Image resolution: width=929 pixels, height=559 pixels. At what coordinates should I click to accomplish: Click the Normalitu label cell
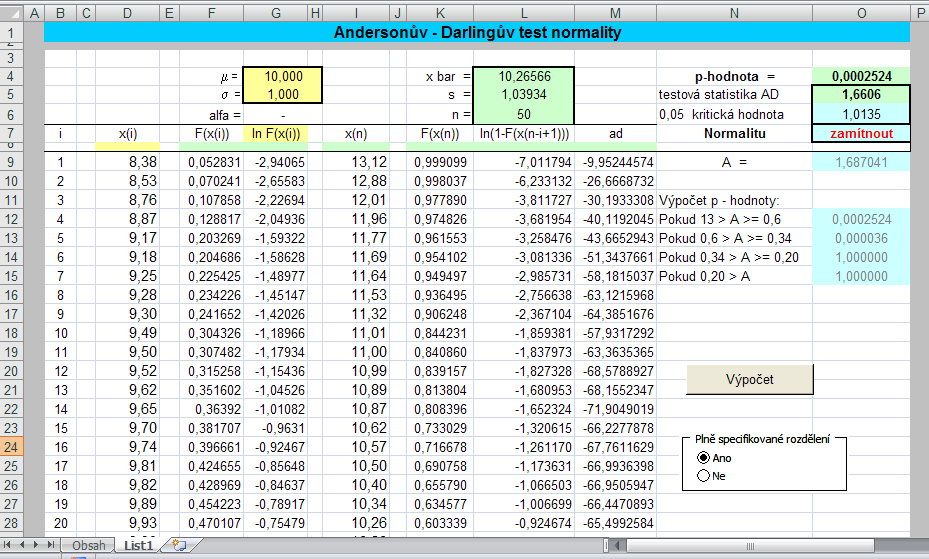tap(735, 133)
